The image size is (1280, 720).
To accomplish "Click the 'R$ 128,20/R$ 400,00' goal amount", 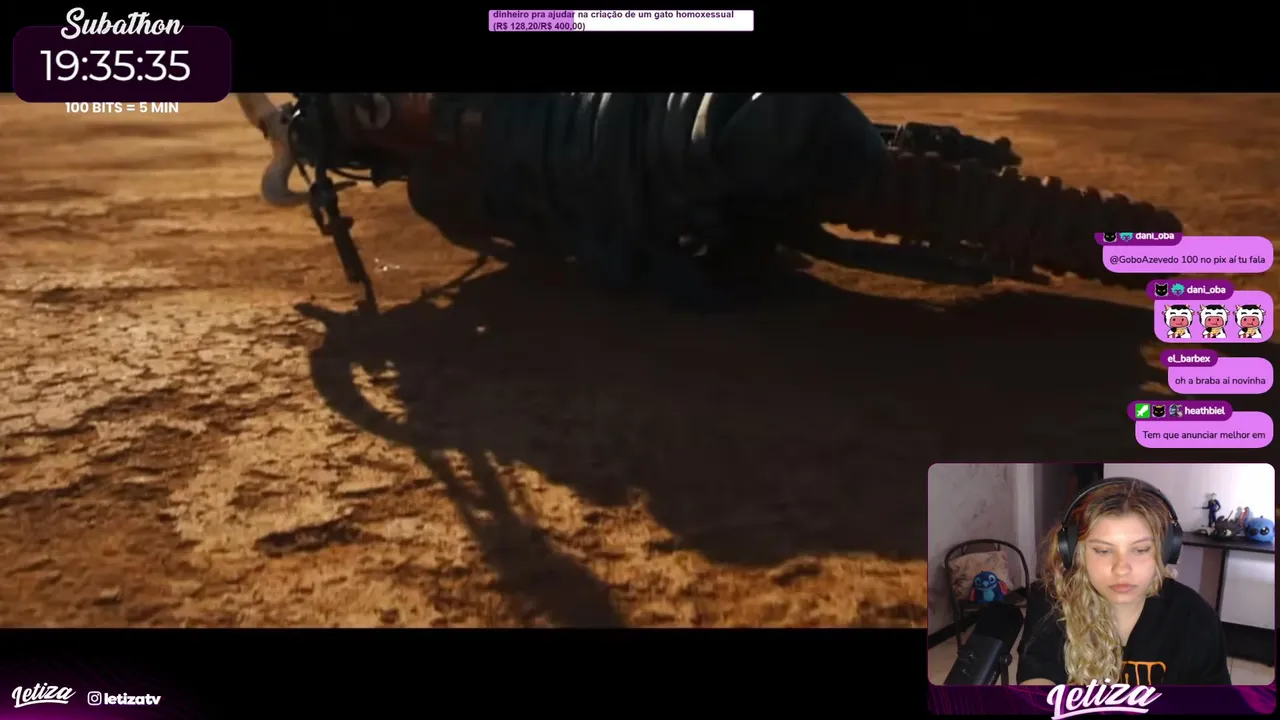I will click(x=539, y=26).
